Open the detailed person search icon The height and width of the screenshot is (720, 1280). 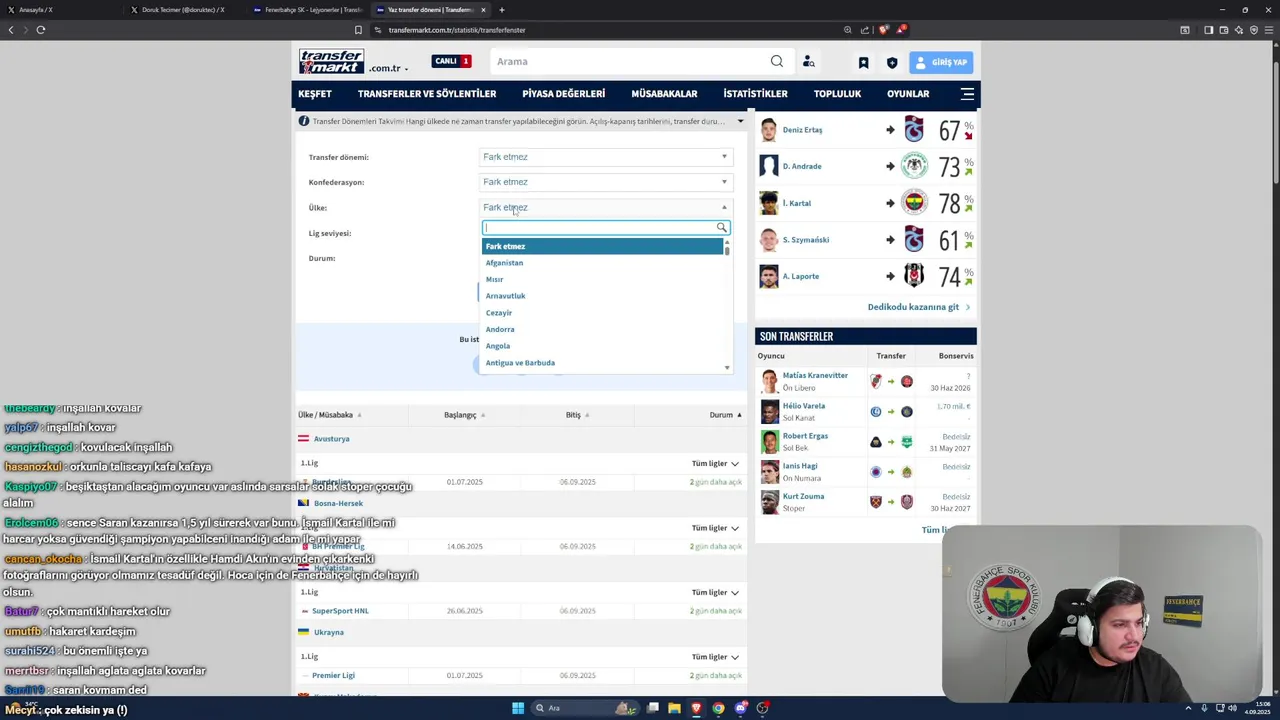809,62
